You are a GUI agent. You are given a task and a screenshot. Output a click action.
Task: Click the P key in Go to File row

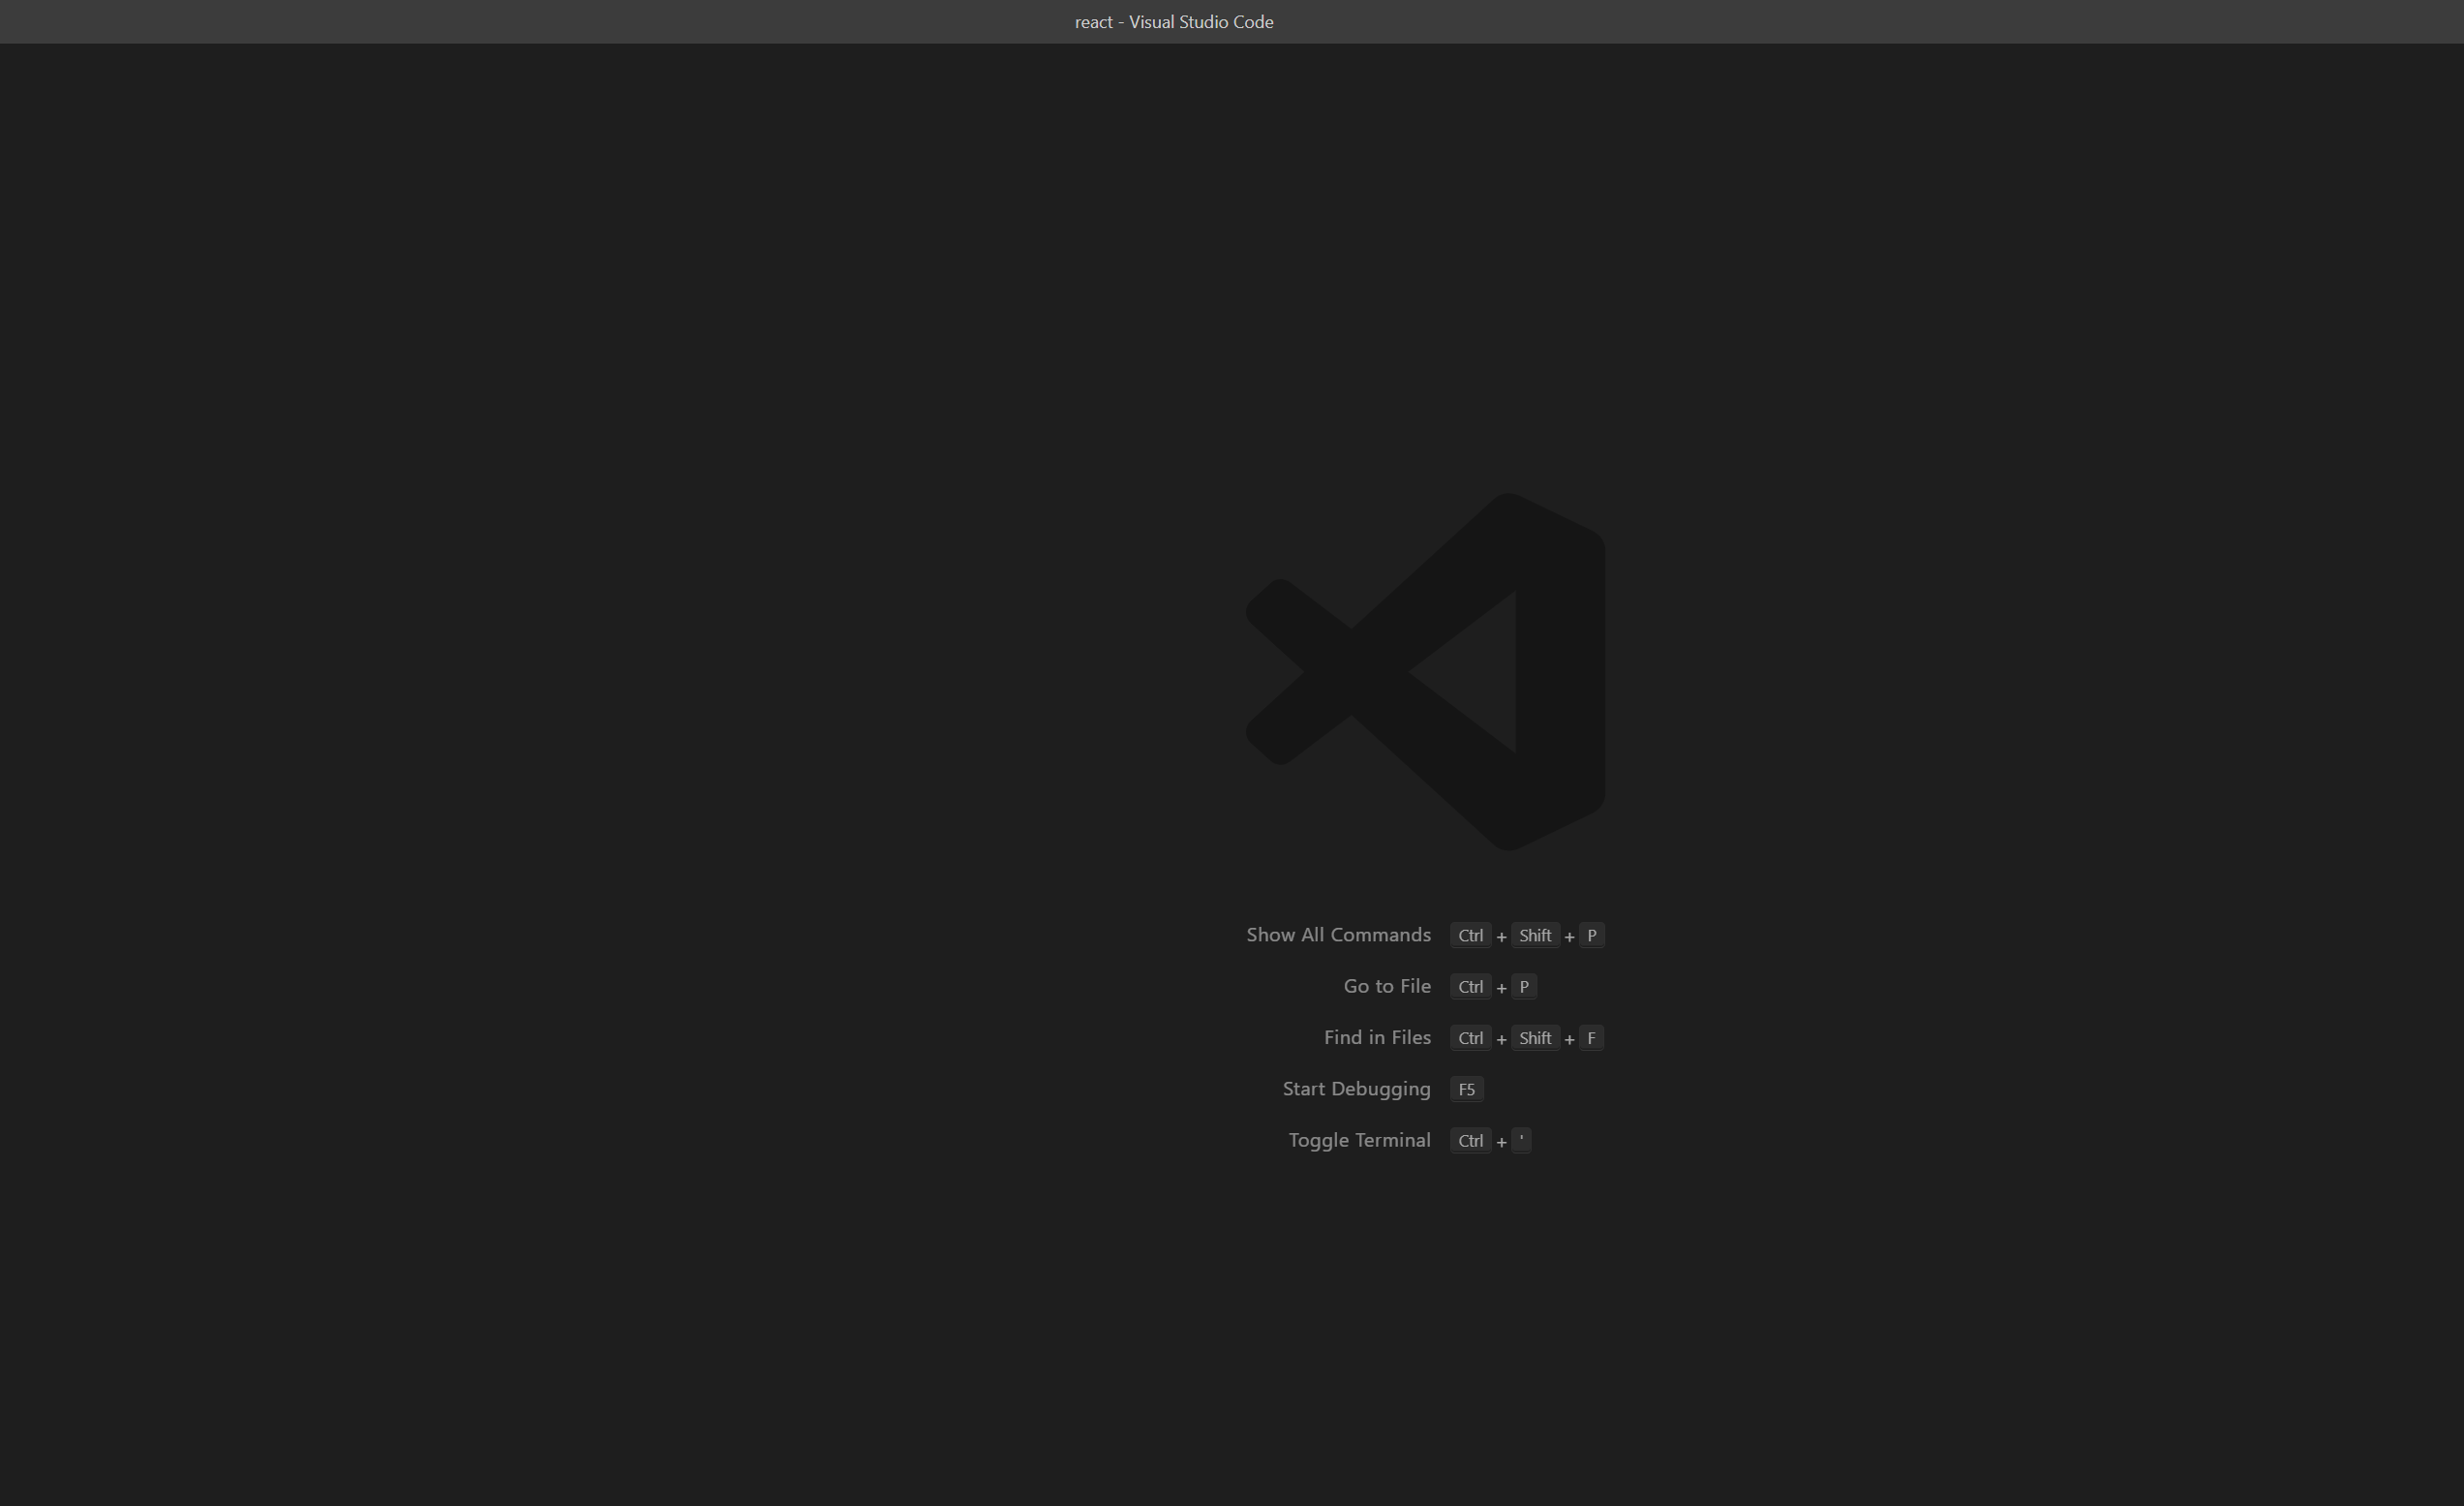pyautogui.click(x=1524, y=987)
